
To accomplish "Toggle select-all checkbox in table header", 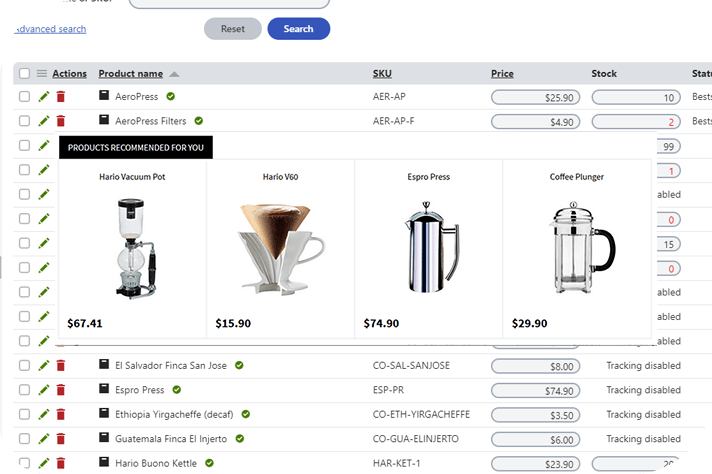I will (x=25, y=74).
